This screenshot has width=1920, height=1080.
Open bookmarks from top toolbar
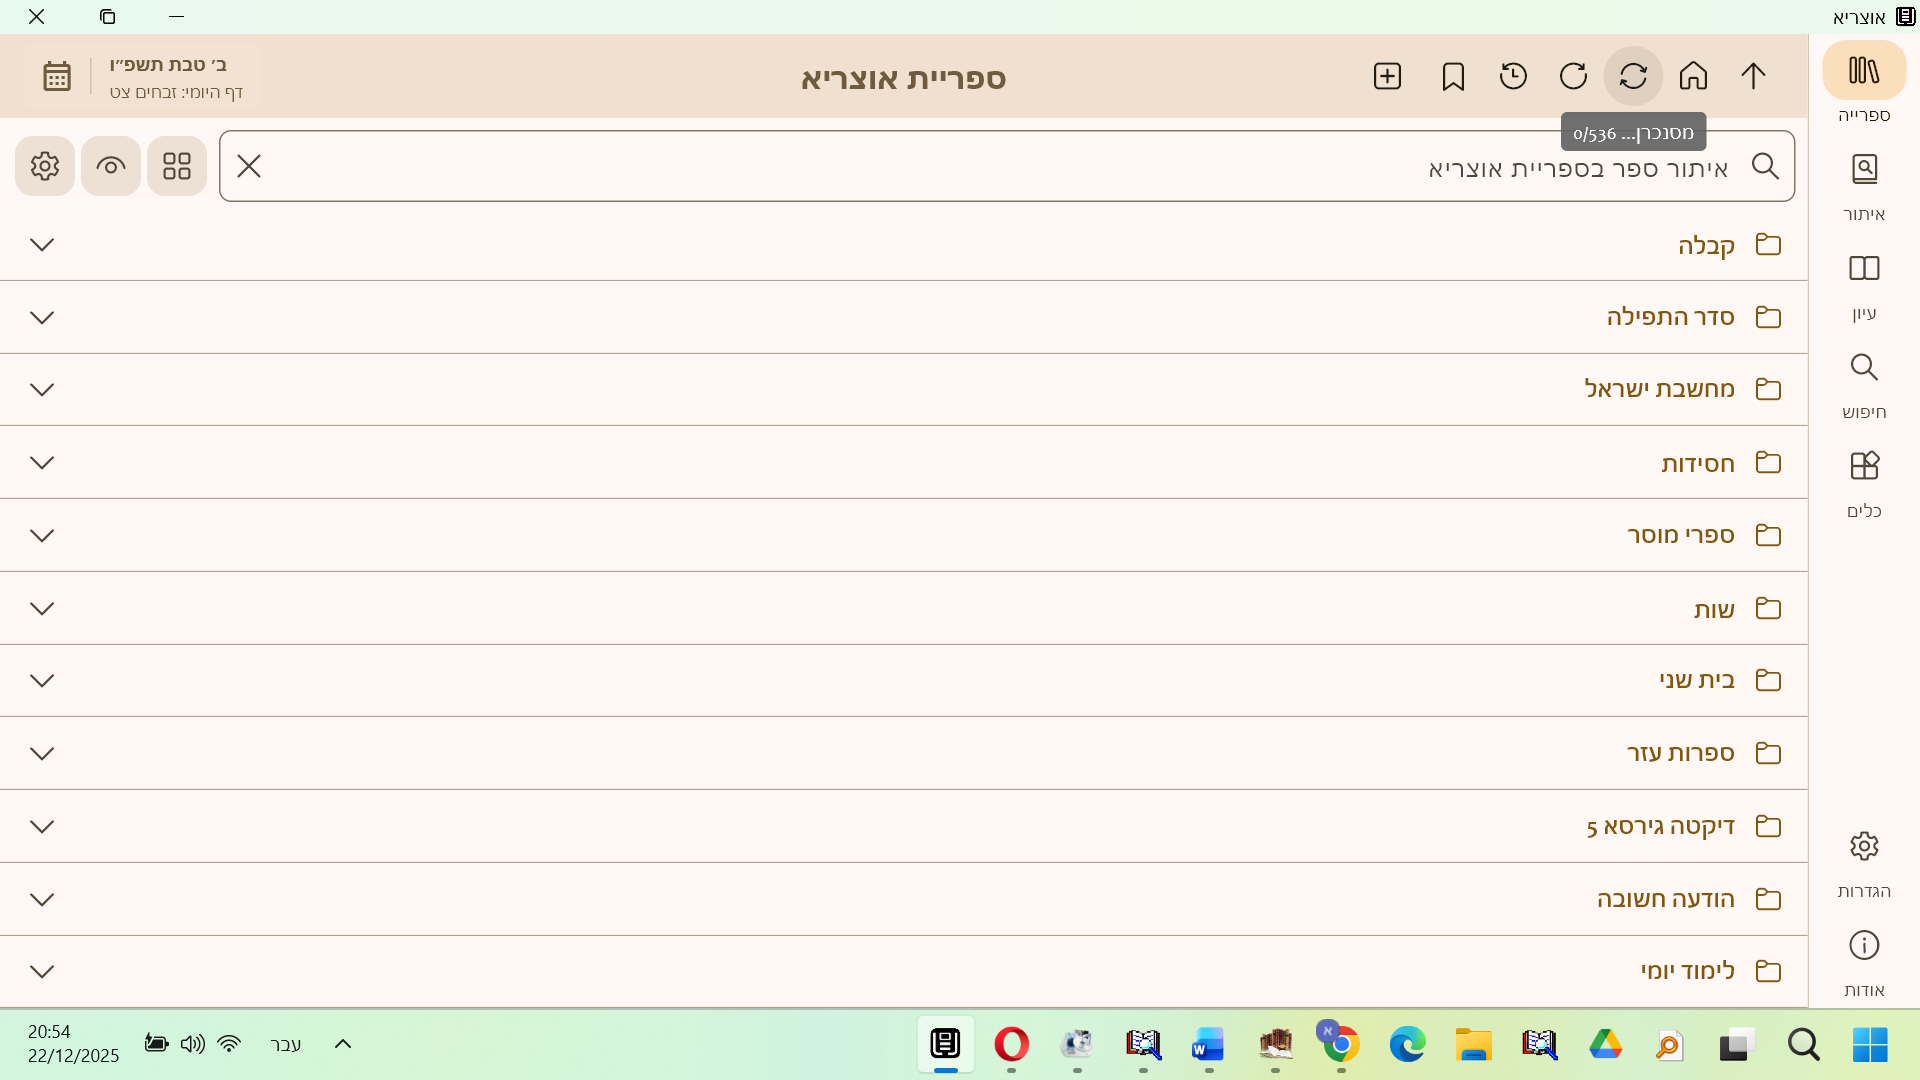(x=1453, y=76)
